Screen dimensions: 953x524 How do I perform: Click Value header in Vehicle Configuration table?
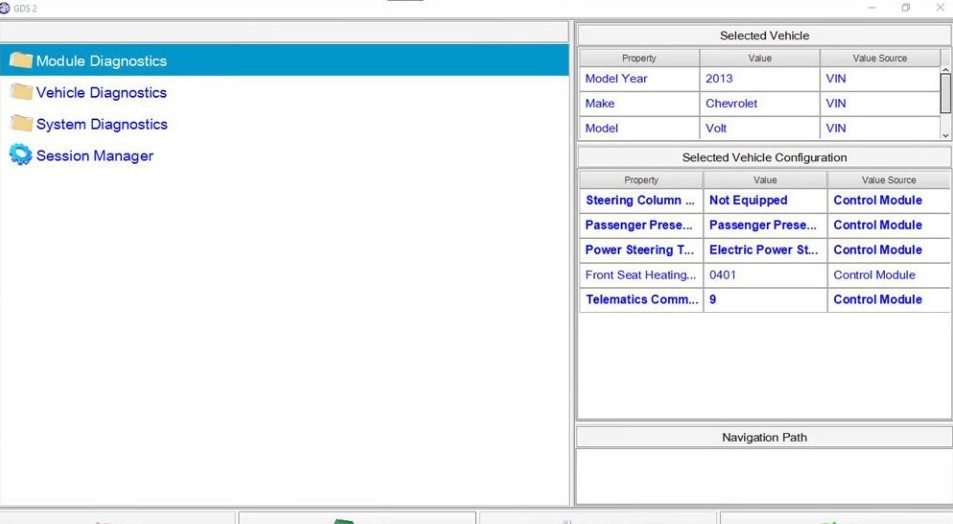(765, 180)
